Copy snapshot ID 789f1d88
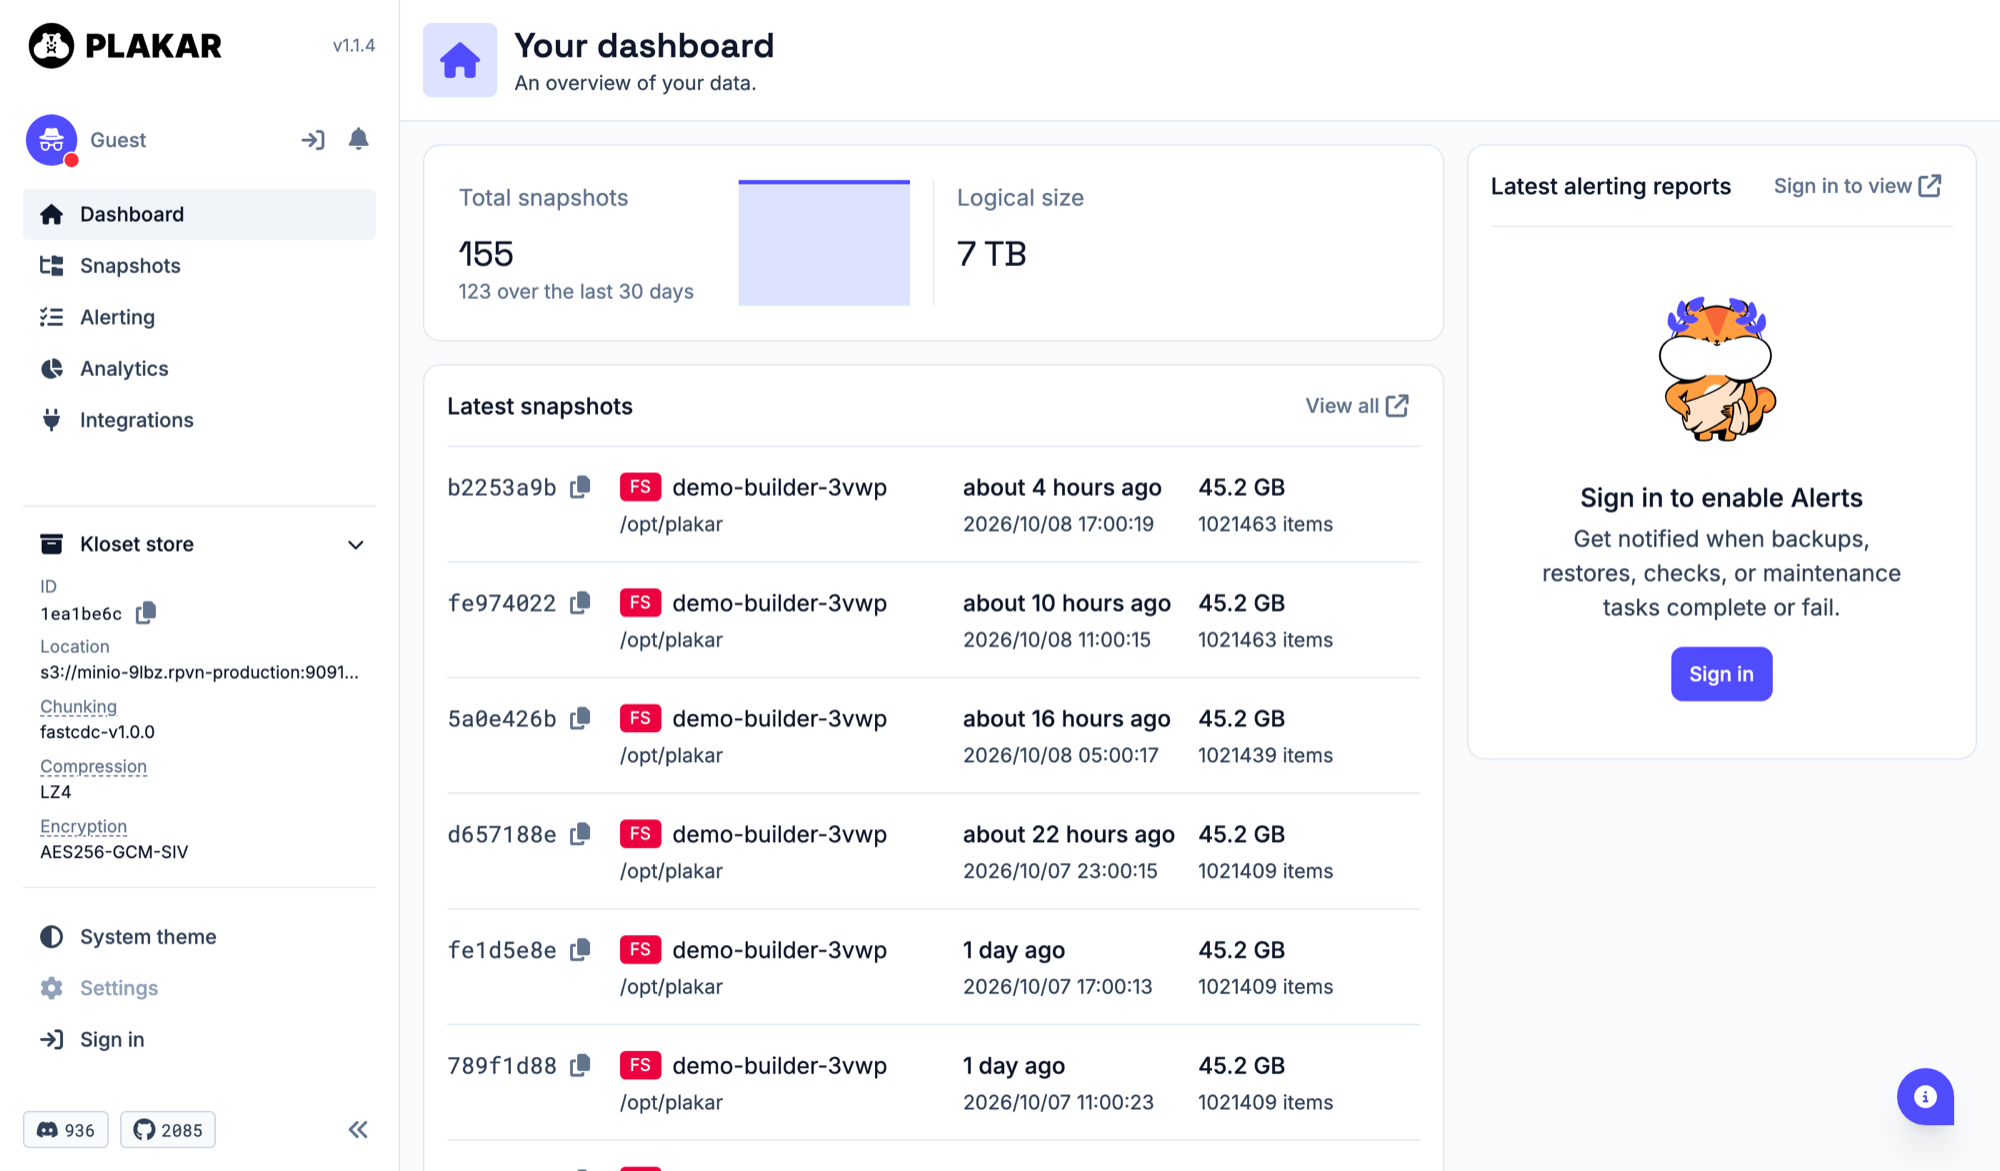 click(580, 1065)
